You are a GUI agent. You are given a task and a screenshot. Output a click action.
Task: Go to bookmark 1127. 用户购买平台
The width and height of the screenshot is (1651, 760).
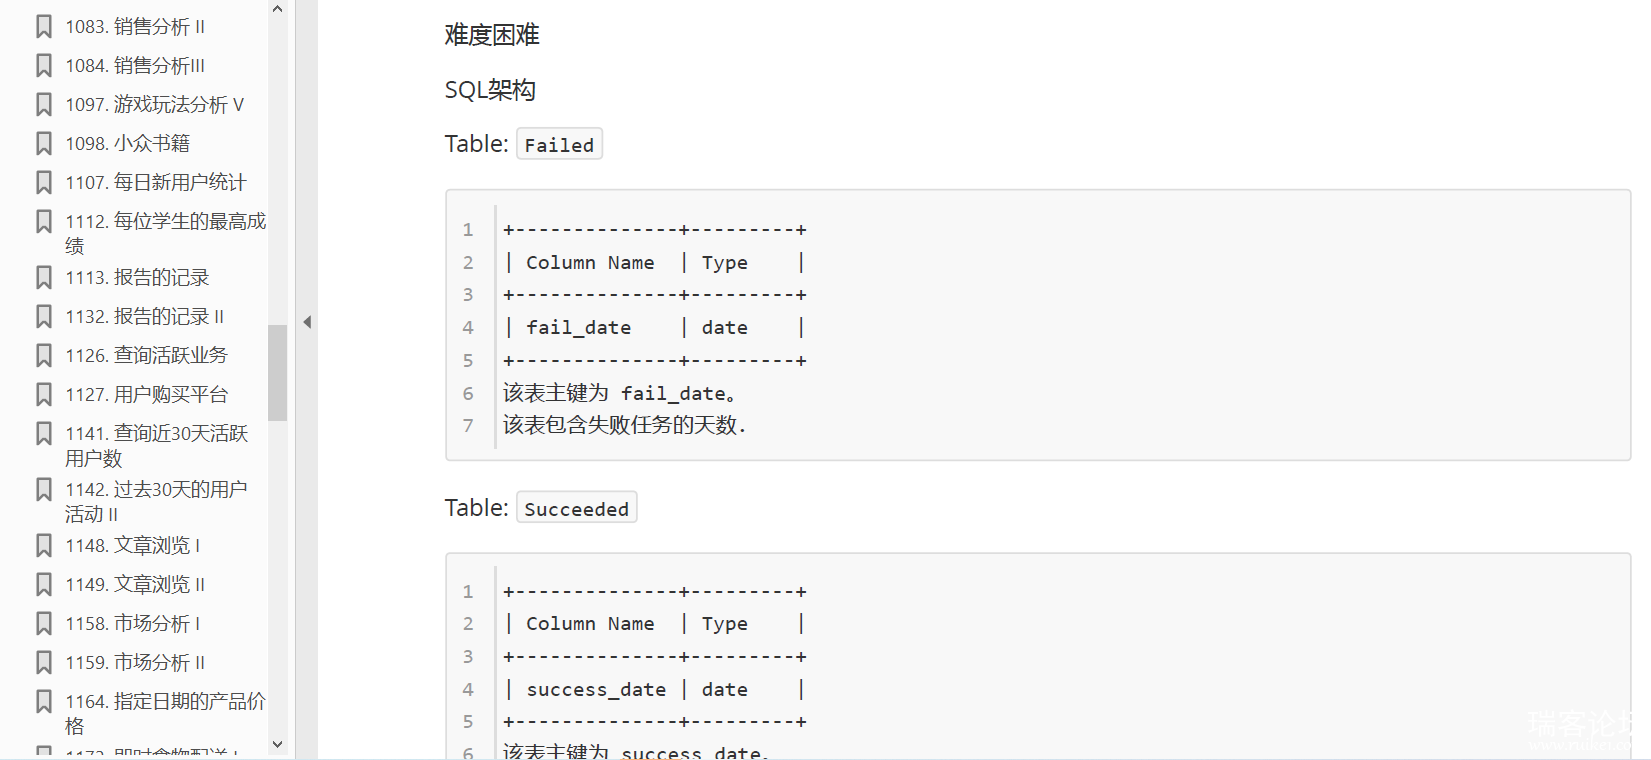tap(147, 395)
